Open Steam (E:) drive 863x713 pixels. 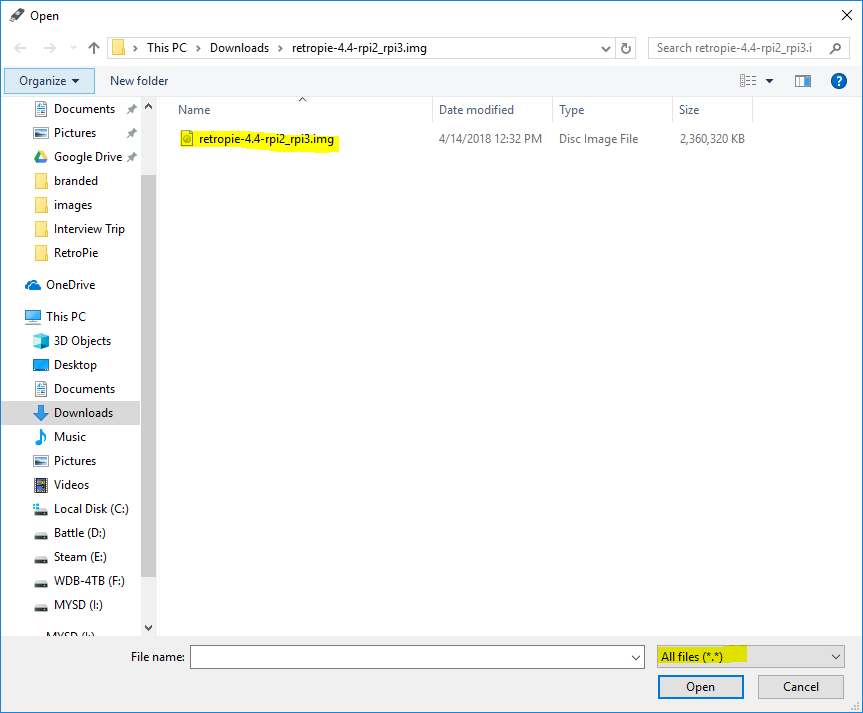point(80,557)
